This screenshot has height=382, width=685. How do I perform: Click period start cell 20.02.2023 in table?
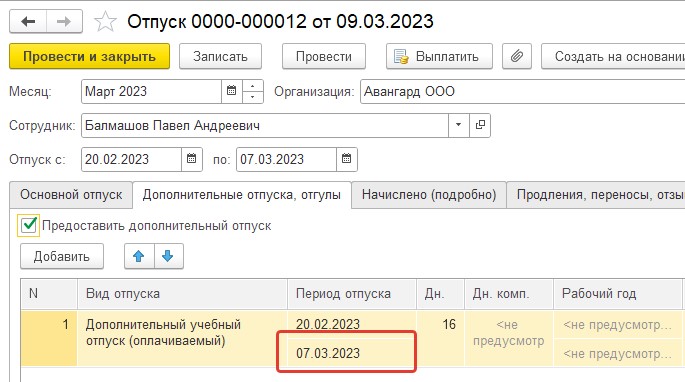352,324
